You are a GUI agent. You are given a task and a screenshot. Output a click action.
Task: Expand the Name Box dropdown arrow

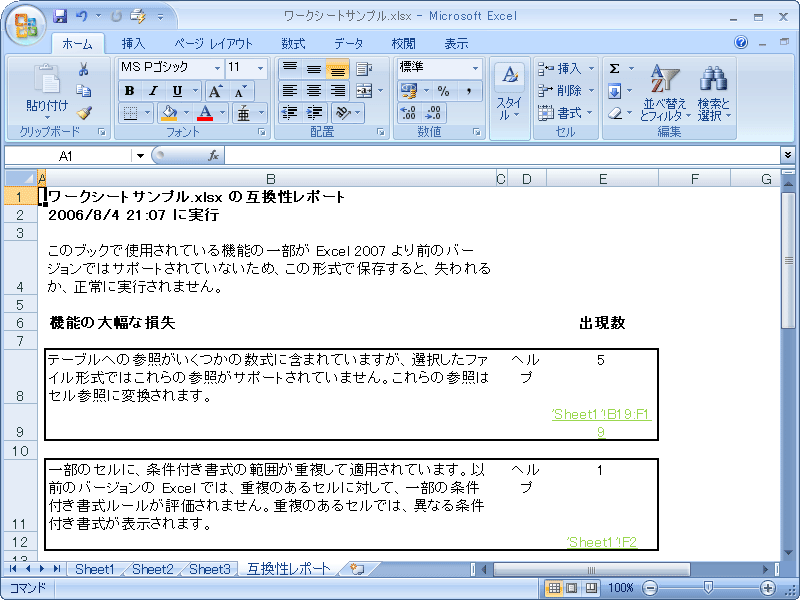coord(140,156)
